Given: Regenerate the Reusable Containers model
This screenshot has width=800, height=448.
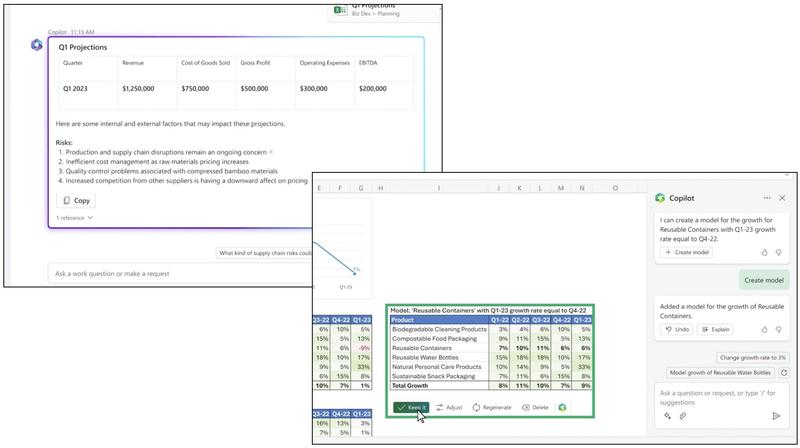Looking at the screenshot, I should tap(492, 407).
